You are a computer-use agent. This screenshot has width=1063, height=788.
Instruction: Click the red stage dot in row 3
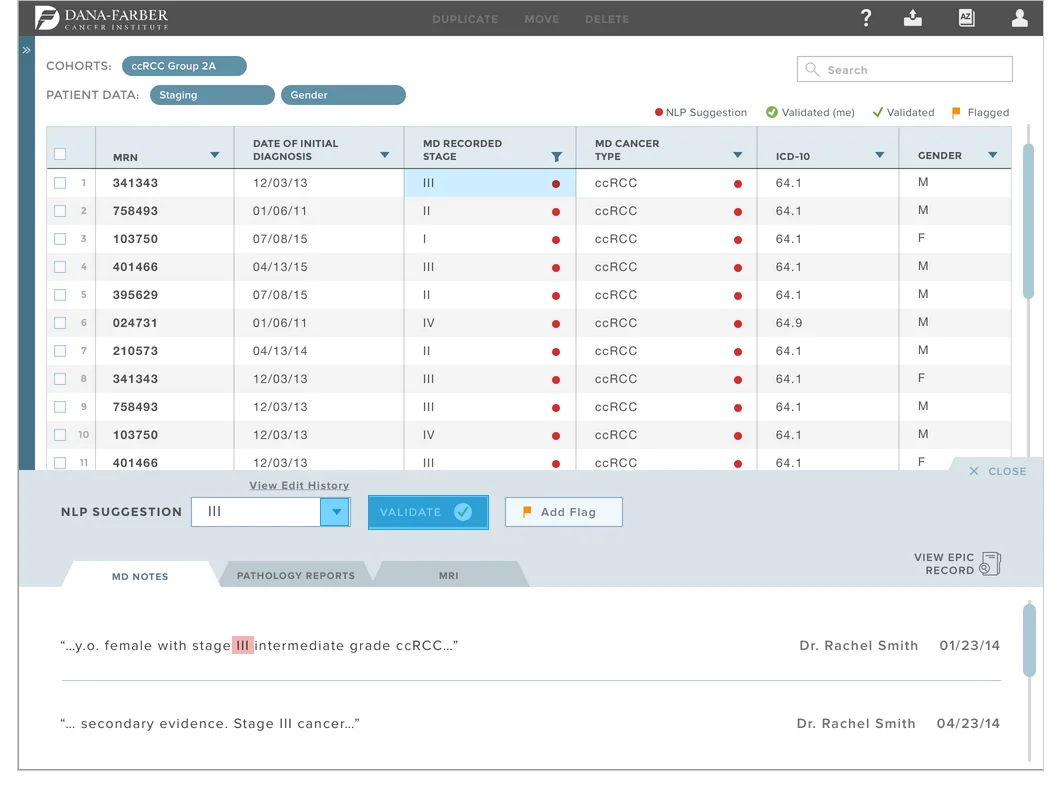pyautogui.click(x=556, y=240)
